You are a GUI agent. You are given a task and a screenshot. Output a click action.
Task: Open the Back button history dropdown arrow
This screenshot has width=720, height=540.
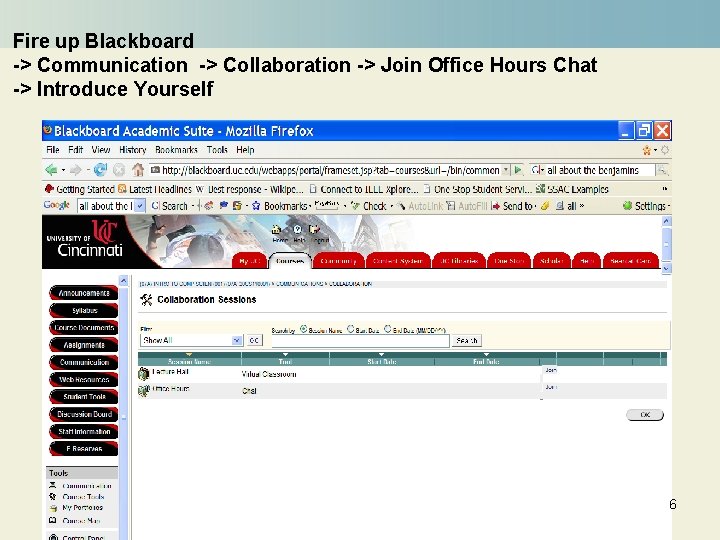(63, 170)
